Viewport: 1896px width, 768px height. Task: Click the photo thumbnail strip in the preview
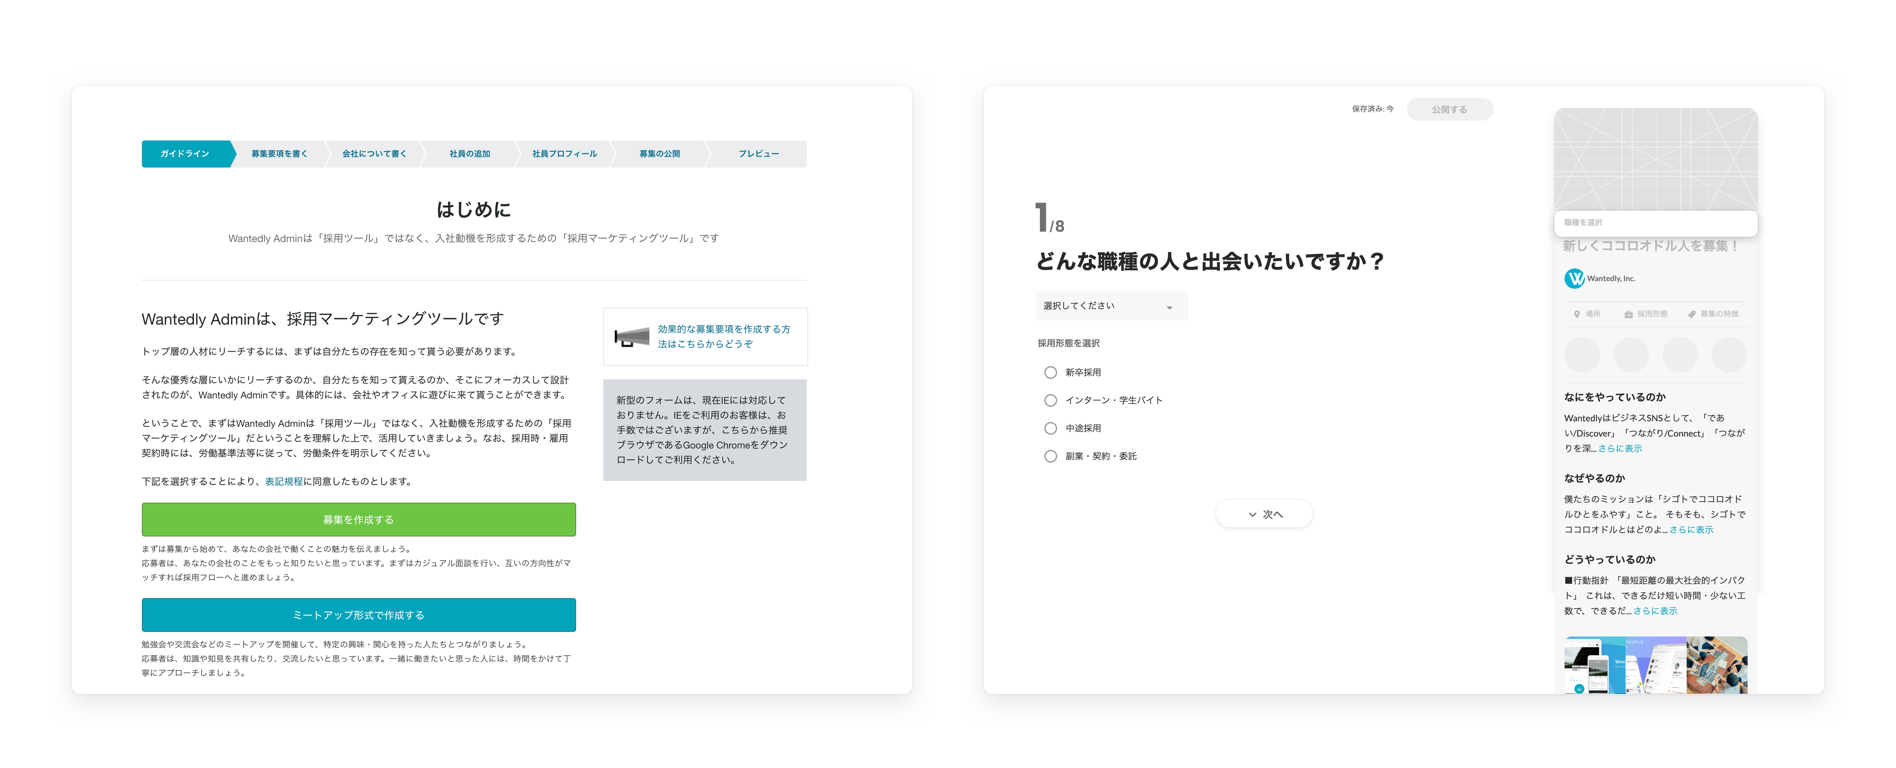[x=1656, y=665]
